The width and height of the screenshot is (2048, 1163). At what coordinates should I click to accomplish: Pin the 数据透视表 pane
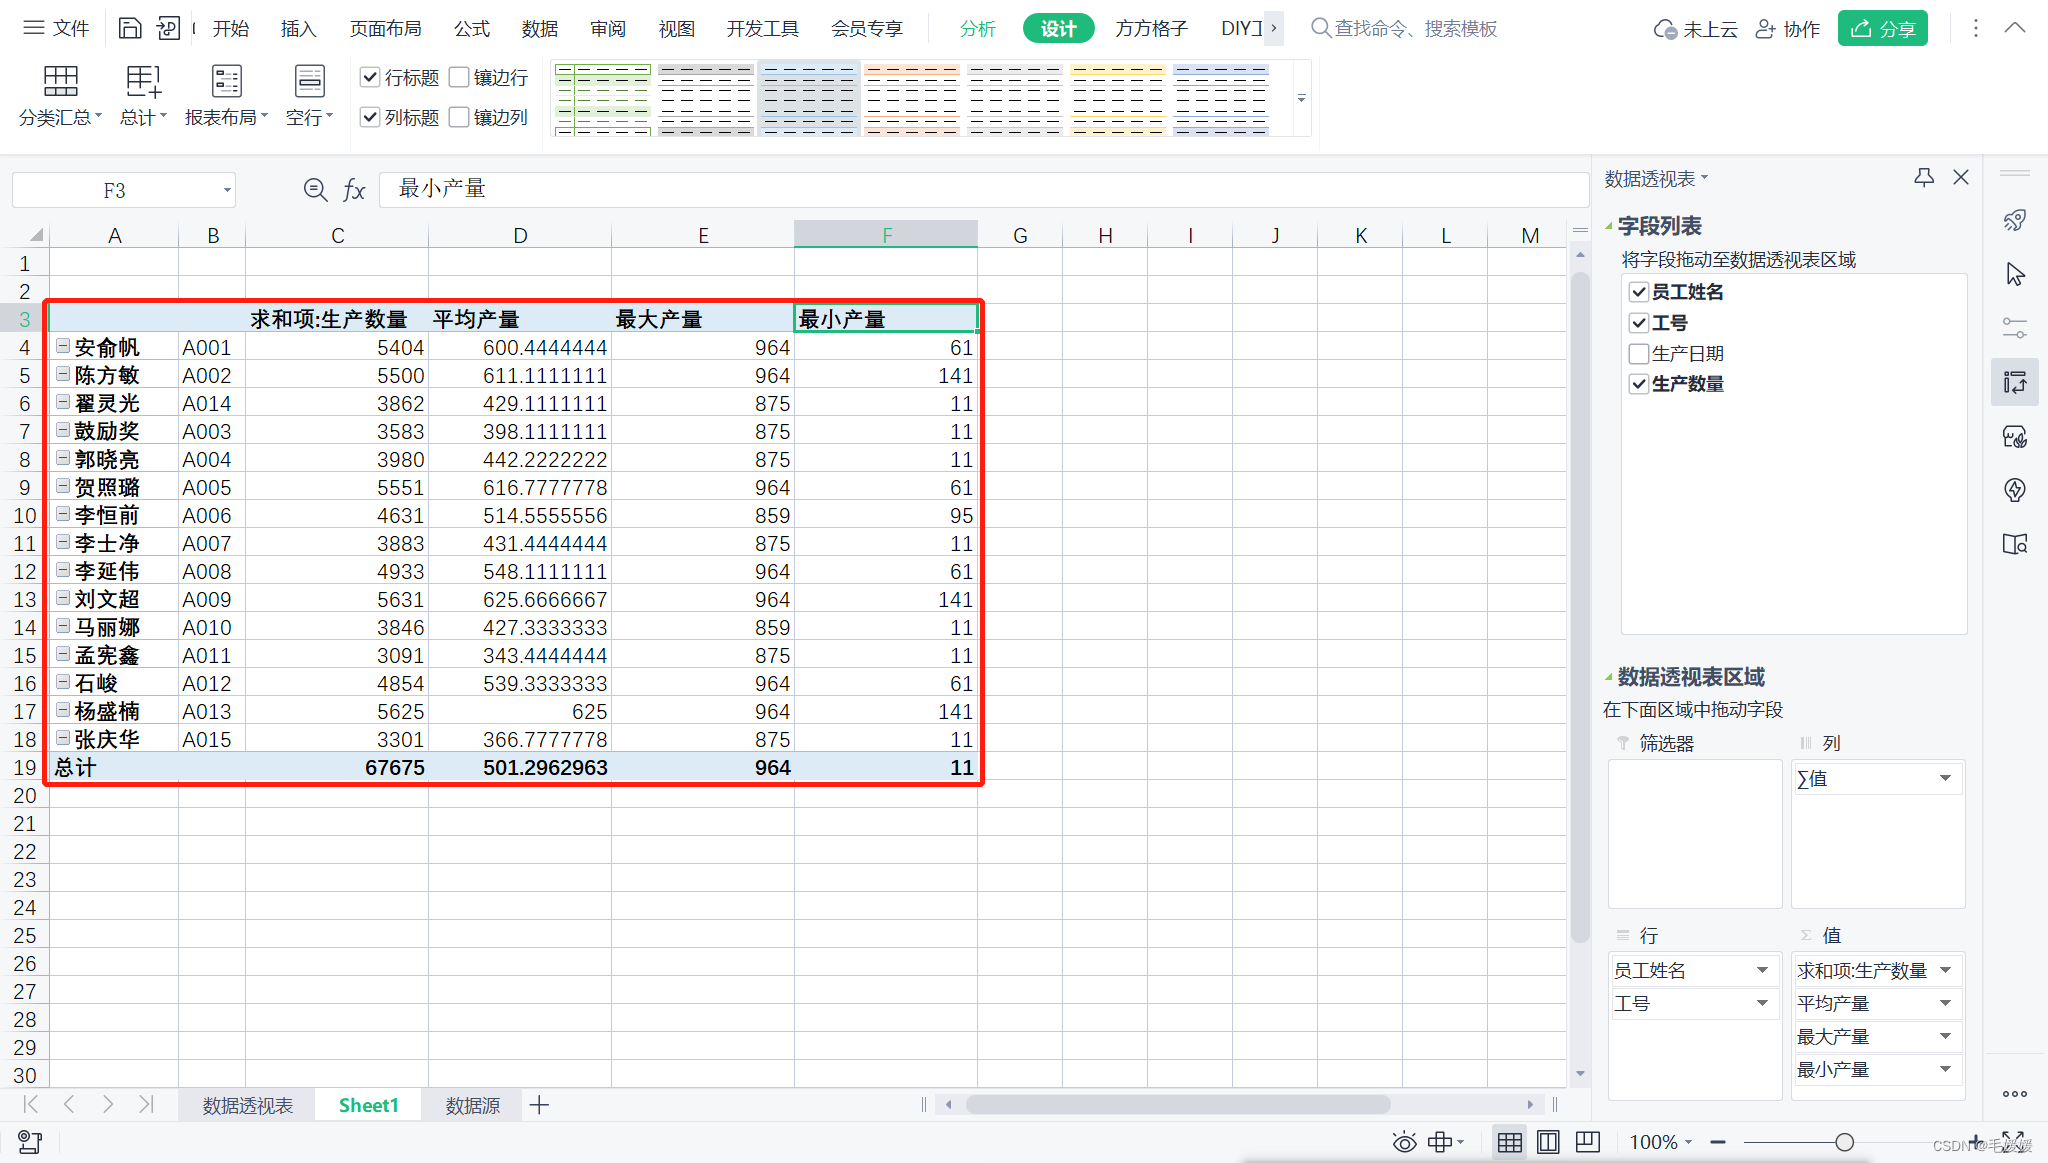1923,177
